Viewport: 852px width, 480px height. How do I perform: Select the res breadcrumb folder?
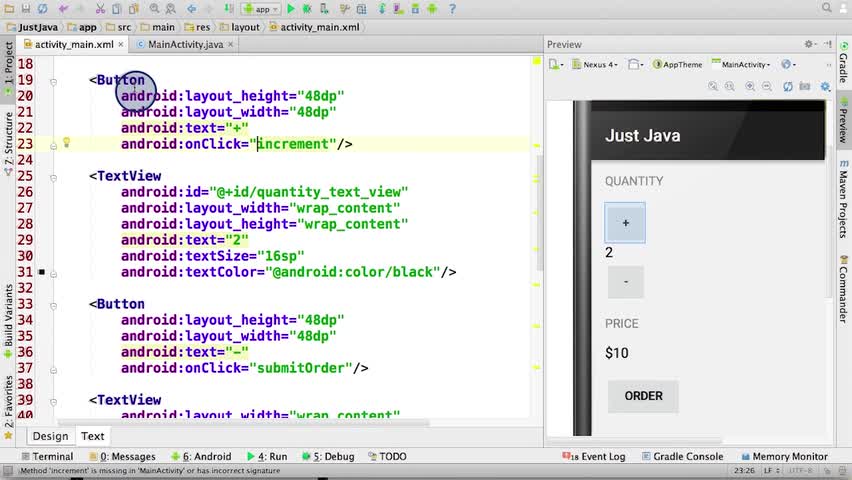pyautogui.click(x=197, y=27)
